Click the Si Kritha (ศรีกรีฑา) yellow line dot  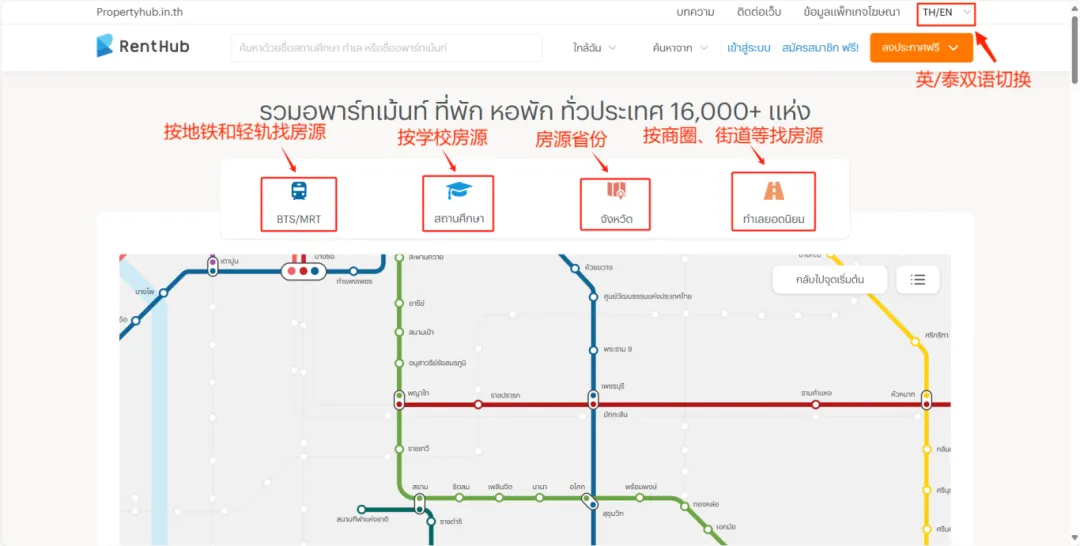tap(916, 342)
